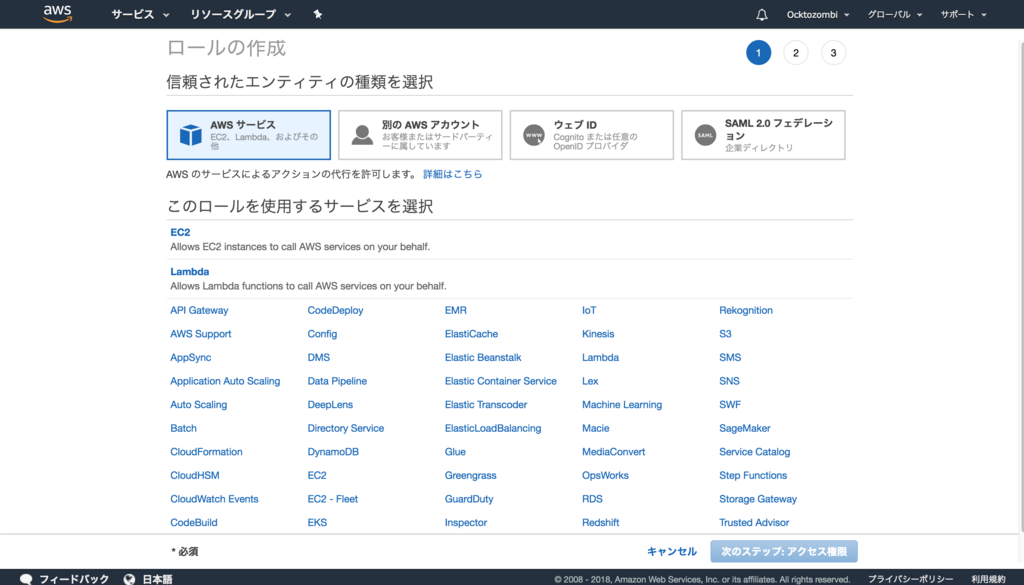This screenshot has width=1024, height=585.
Task: Click キャンセル to cancel role creation
Action: pos(671,552)
